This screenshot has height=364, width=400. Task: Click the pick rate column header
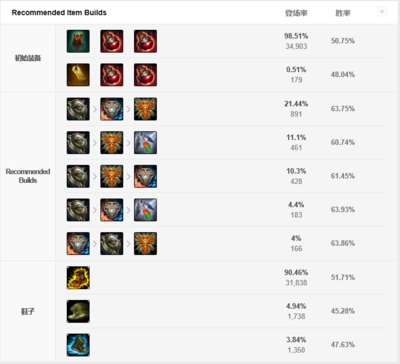pyautogui.click(x=296, y=13)
